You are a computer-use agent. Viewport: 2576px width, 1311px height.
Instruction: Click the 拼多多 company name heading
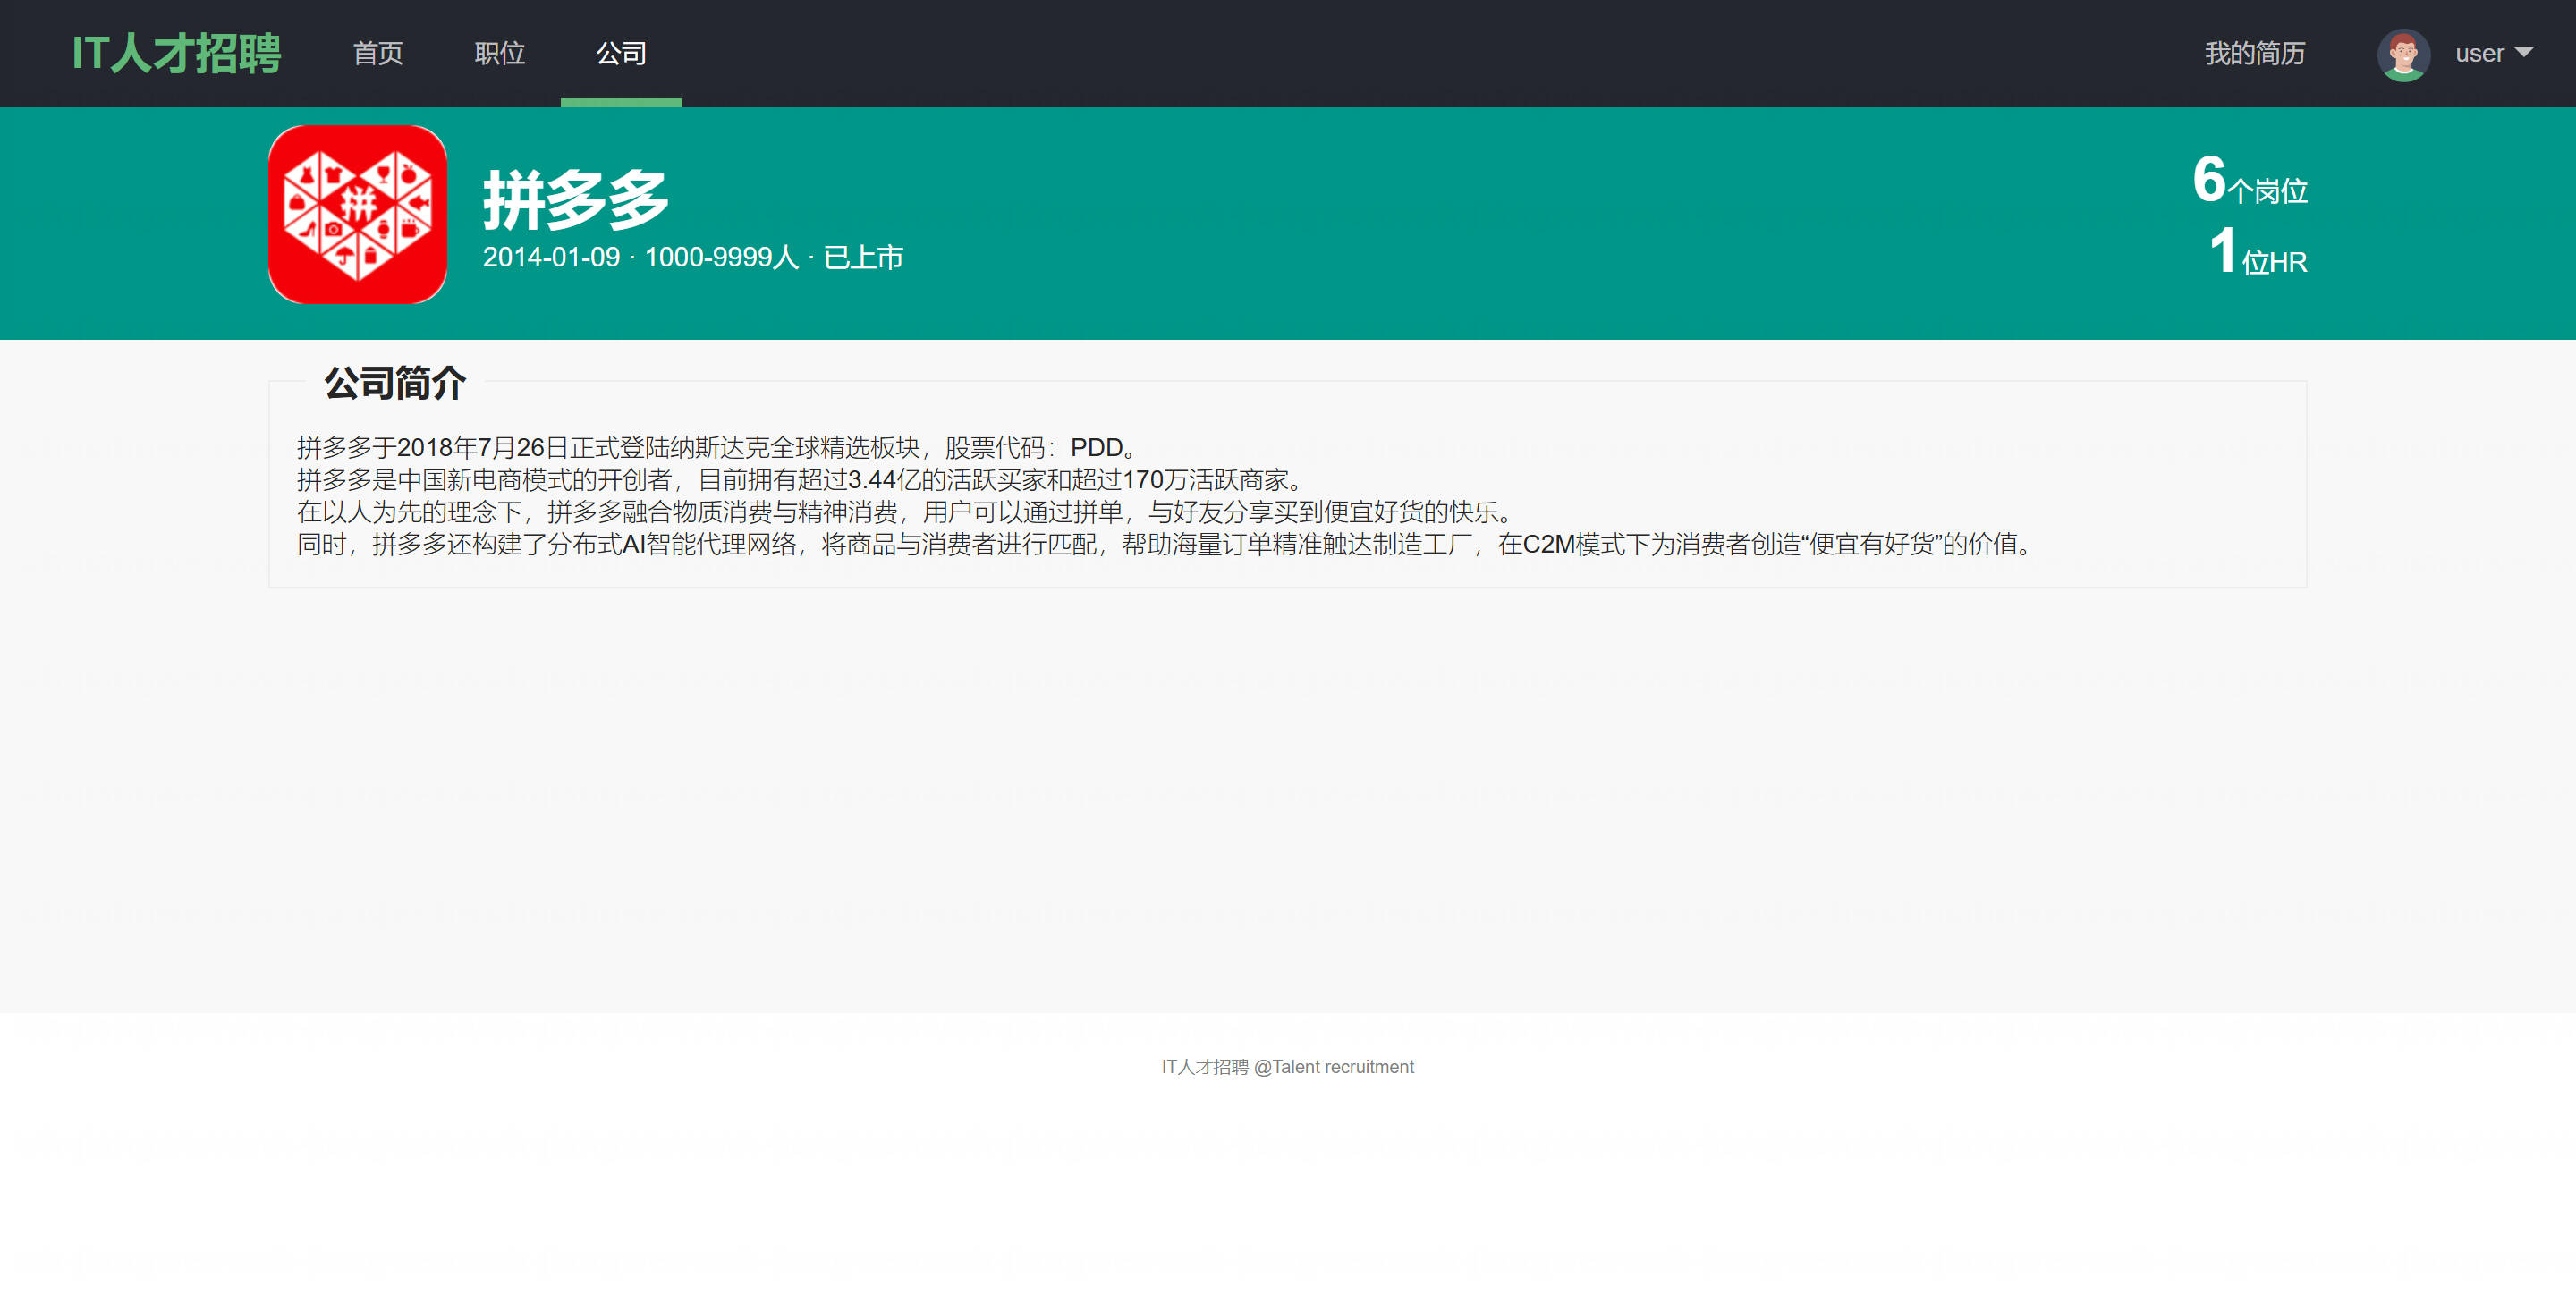point(575,199)
